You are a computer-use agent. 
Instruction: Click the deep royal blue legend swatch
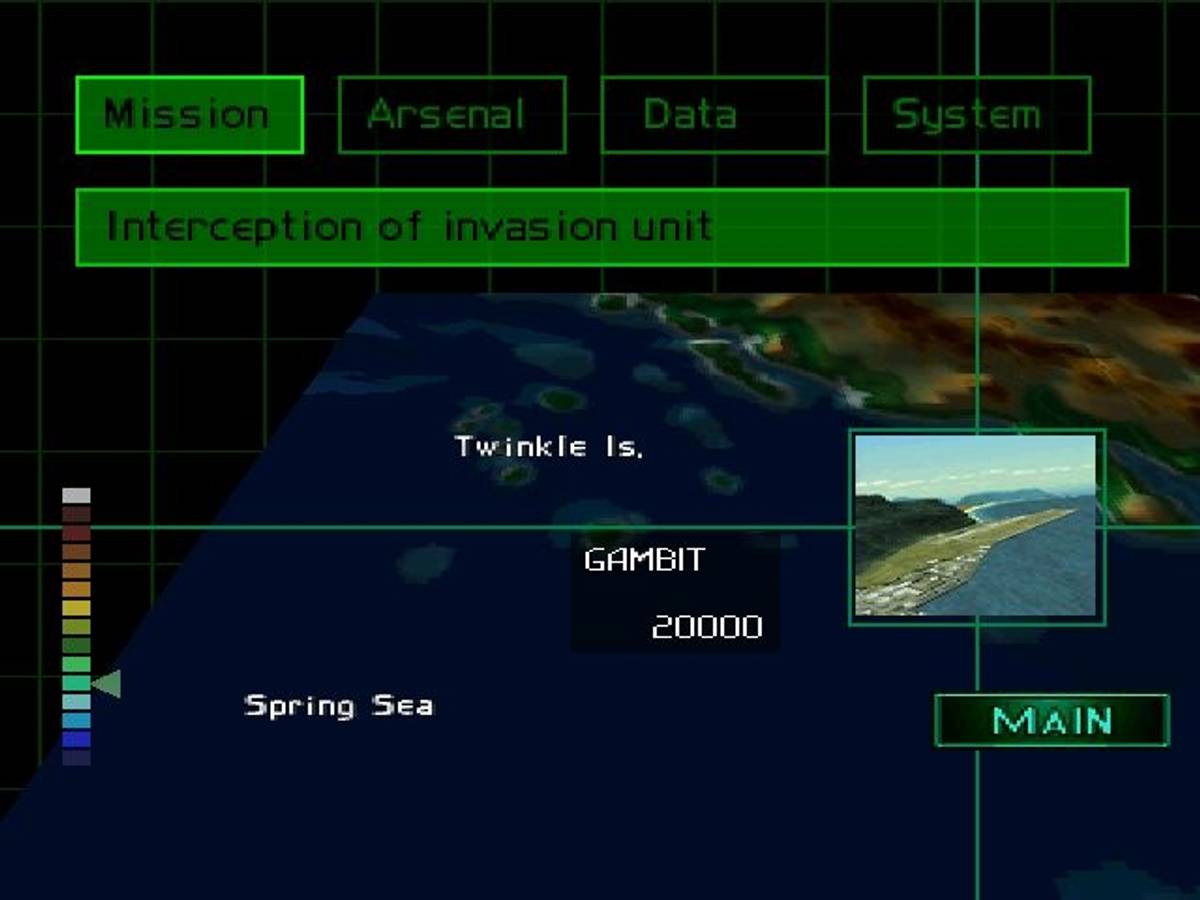pyautogui.click(x=76, y=739)
